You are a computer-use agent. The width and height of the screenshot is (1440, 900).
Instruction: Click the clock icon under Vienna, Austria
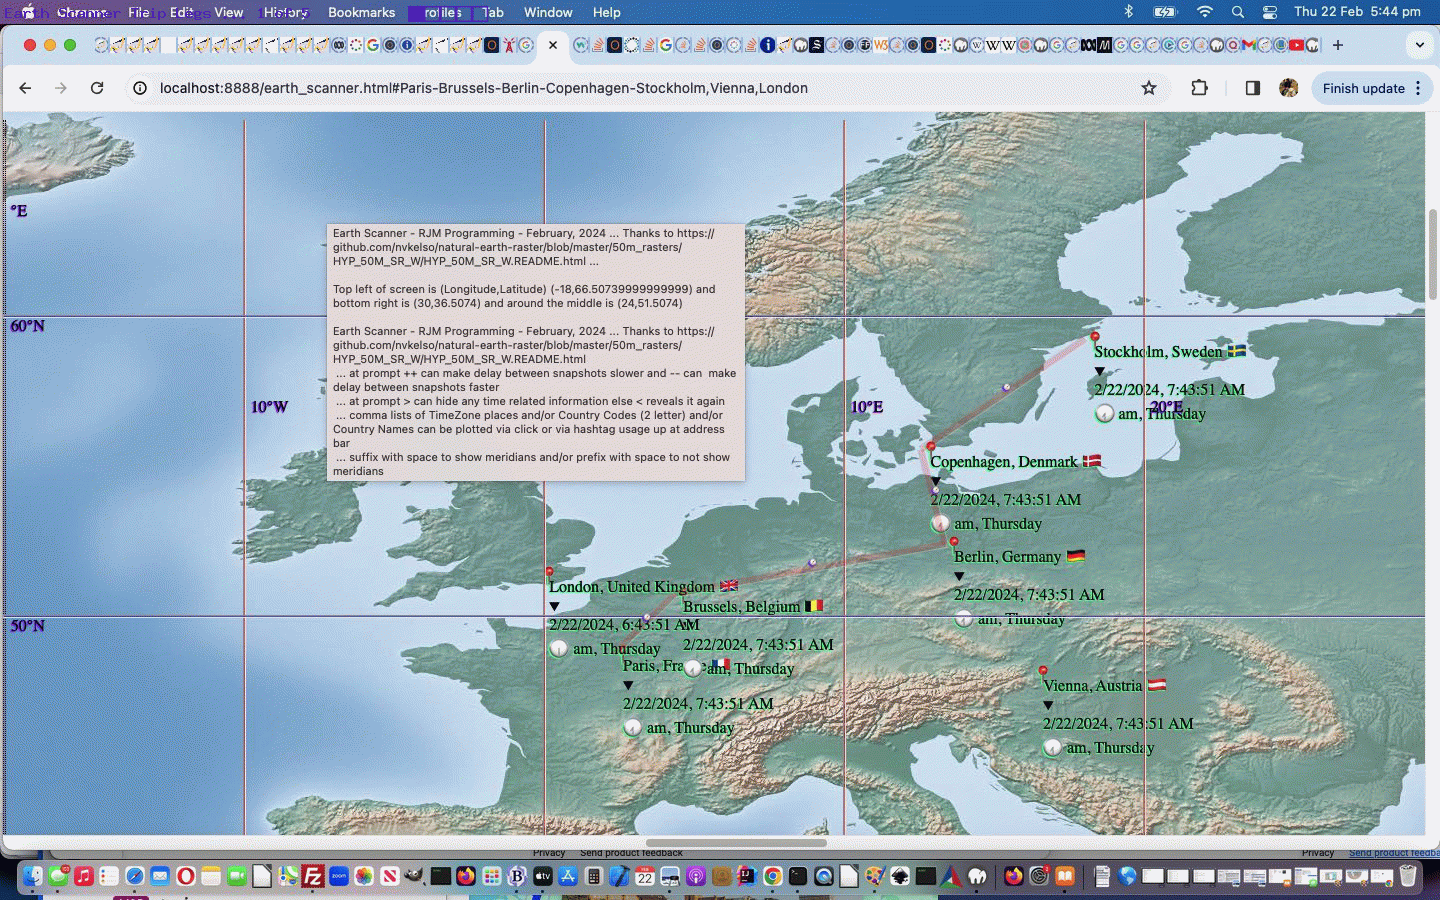pyautogui.click(x=1052, y=747)
